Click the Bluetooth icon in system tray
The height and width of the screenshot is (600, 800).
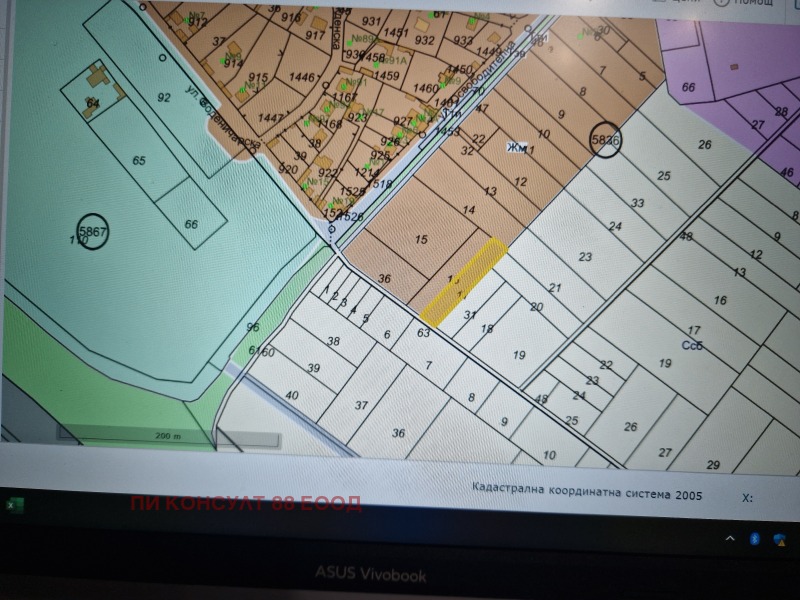point(755,539)
